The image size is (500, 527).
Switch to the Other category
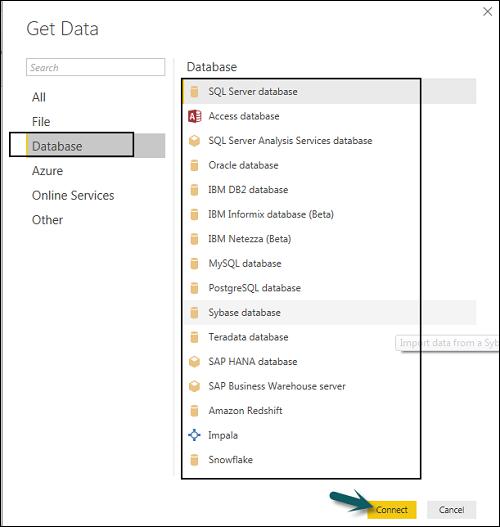(47, 220)
